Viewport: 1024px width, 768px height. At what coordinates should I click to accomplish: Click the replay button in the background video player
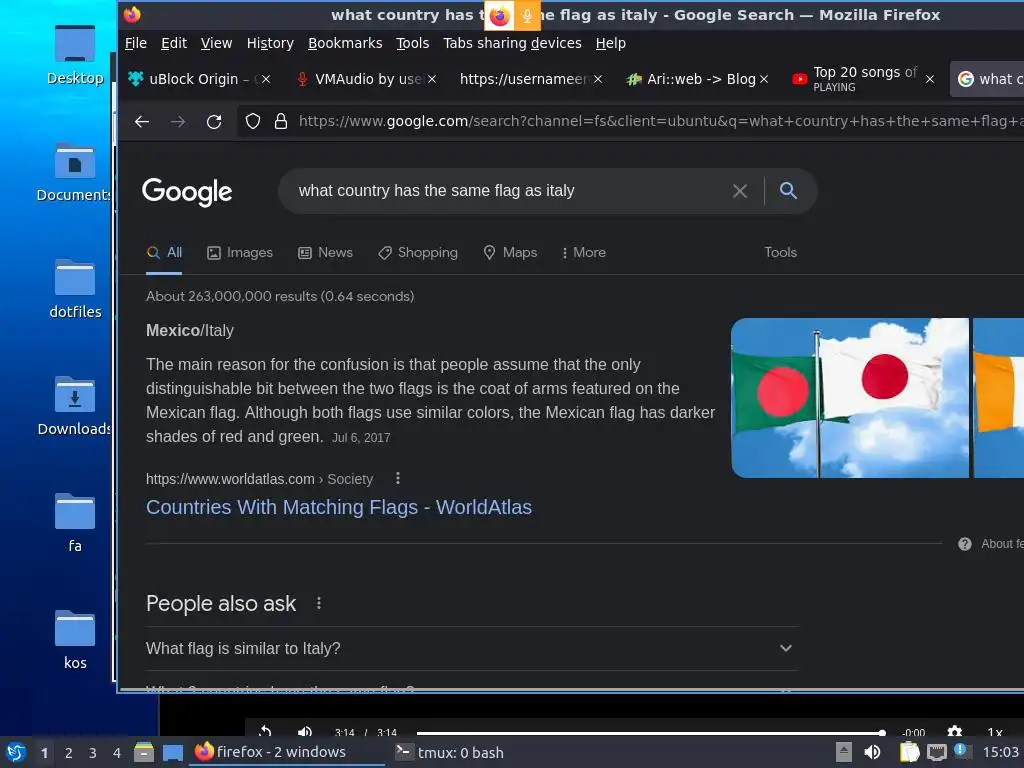click(264, 731)
